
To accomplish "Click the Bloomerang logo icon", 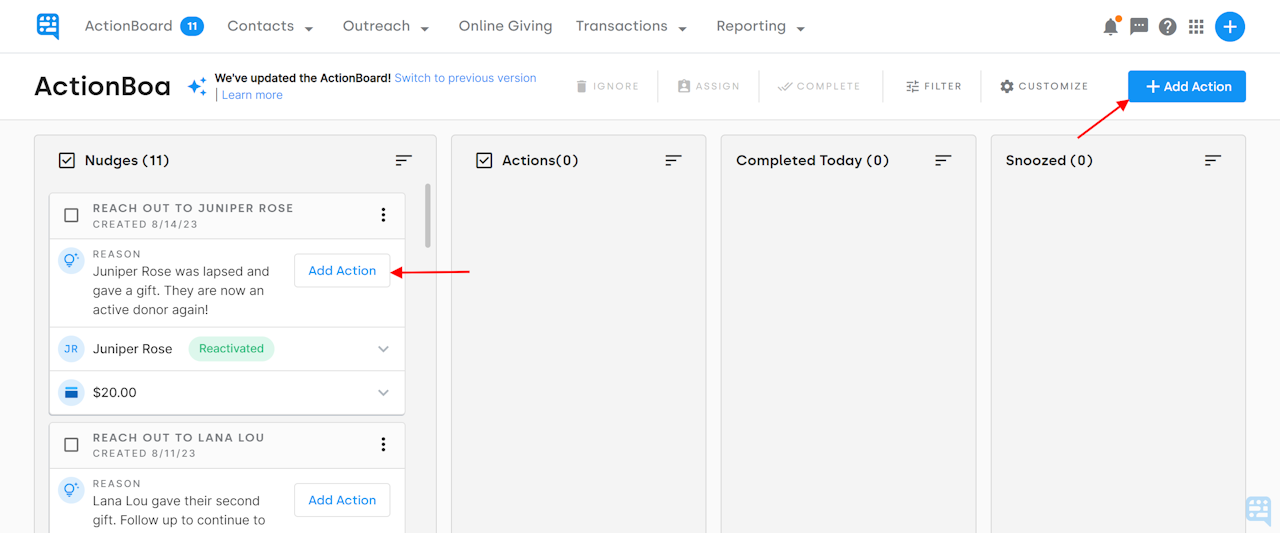I will (x=48, y=26).
